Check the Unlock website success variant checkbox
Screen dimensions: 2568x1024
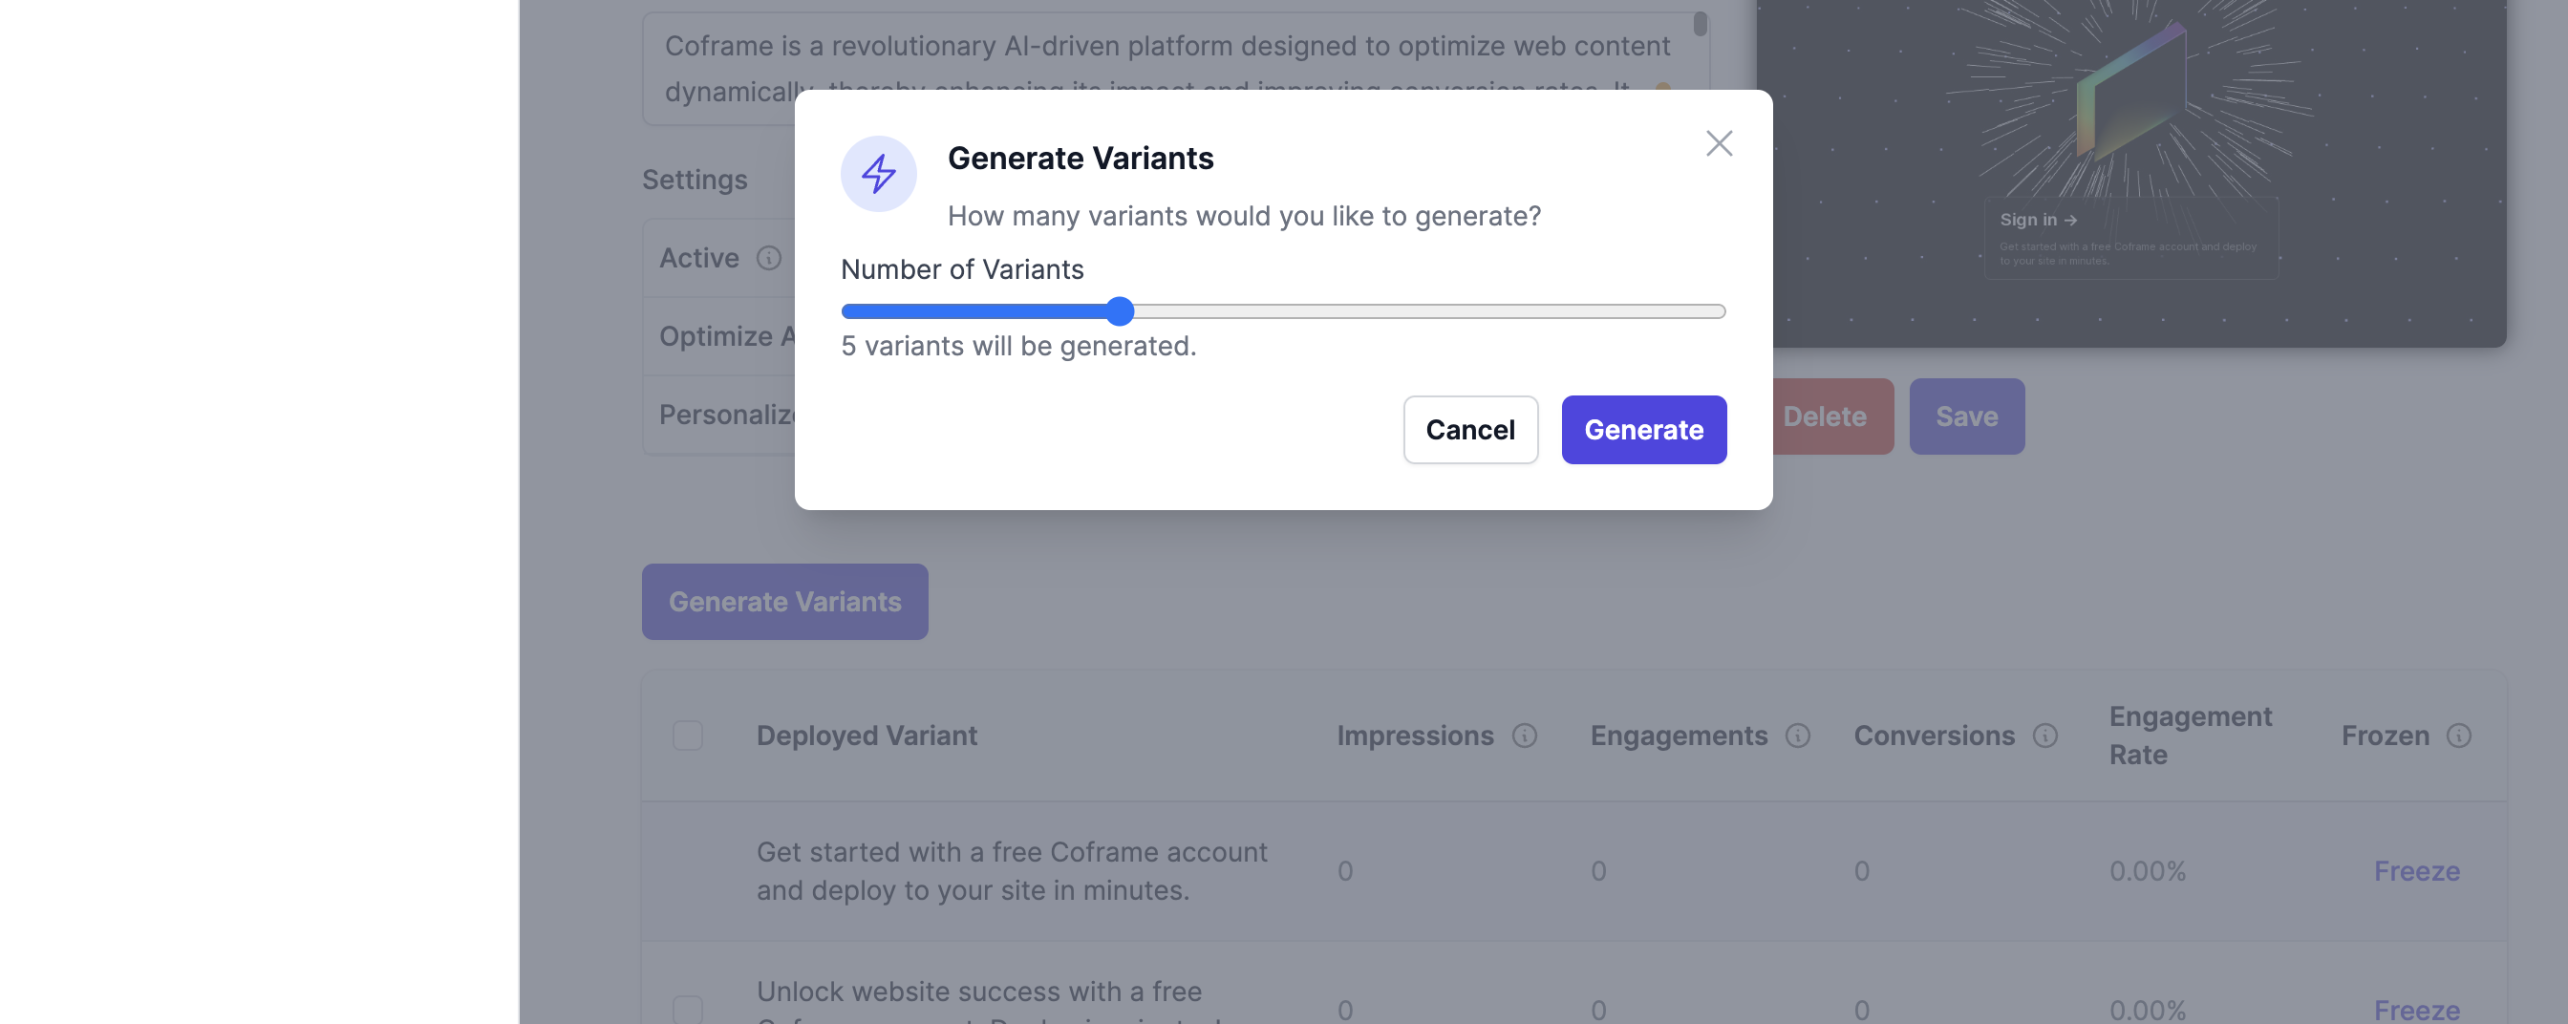point(688,1008)
